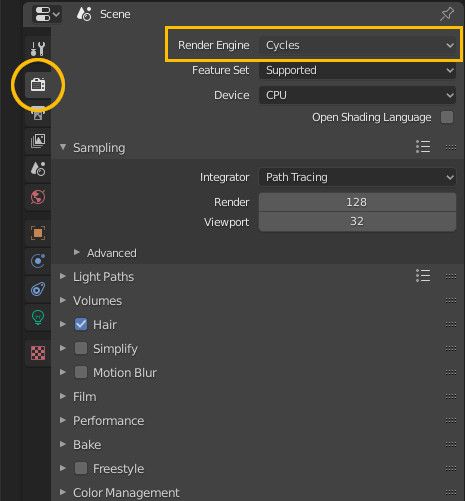Expand the Advanced sampling subpanel
465x501 pixels.
click(x=112, y=253)
